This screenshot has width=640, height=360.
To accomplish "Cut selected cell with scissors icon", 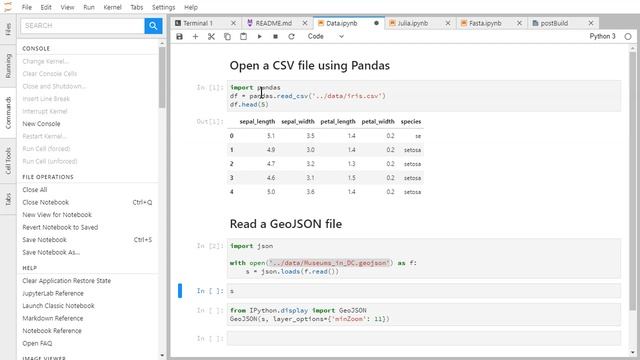I will click(x=211, y=37).
